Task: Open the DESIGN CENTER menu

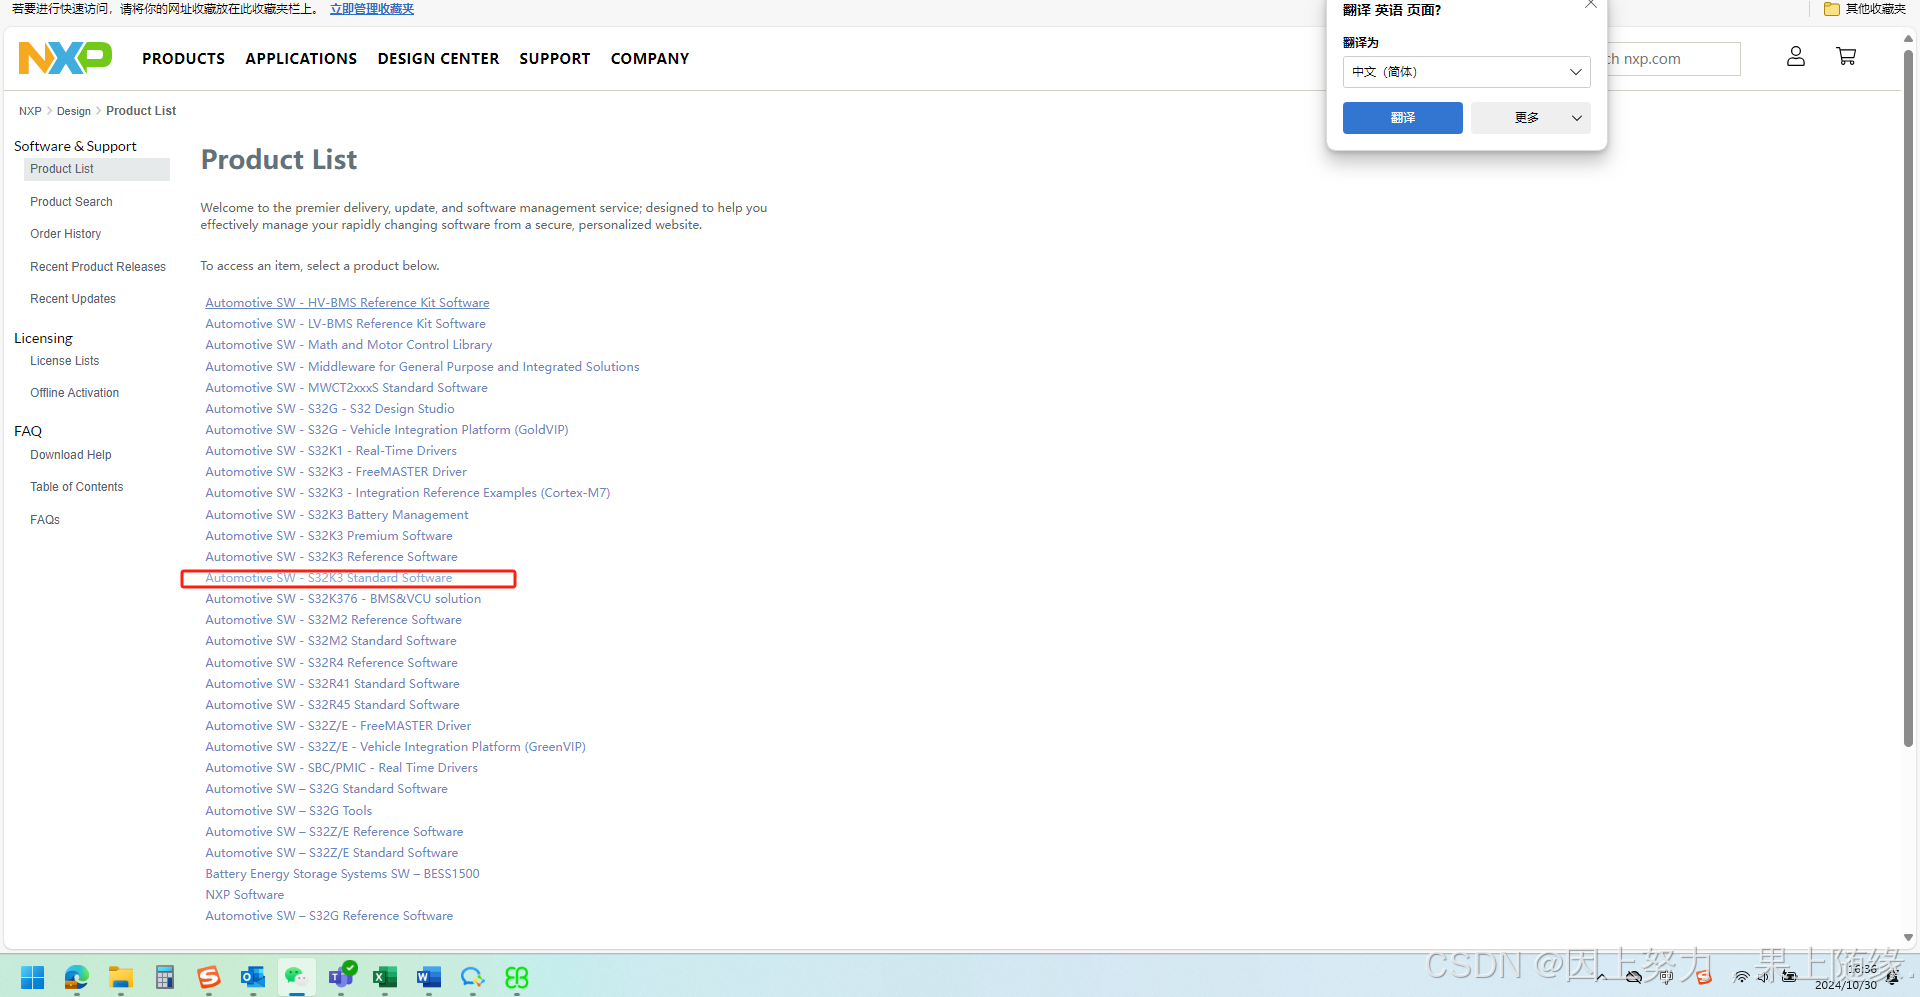Action: pos(438,59)
